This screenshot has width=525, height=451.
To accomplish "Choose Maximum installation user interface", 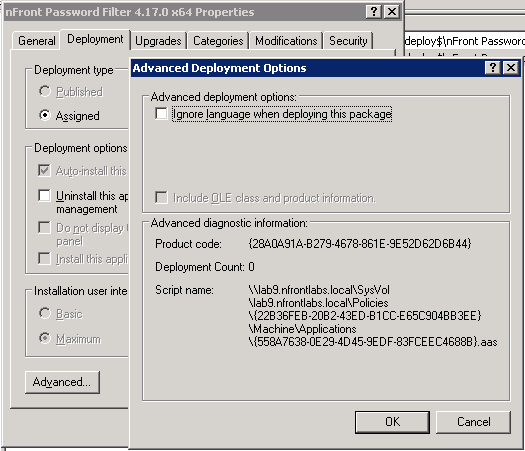I will 45,338.
